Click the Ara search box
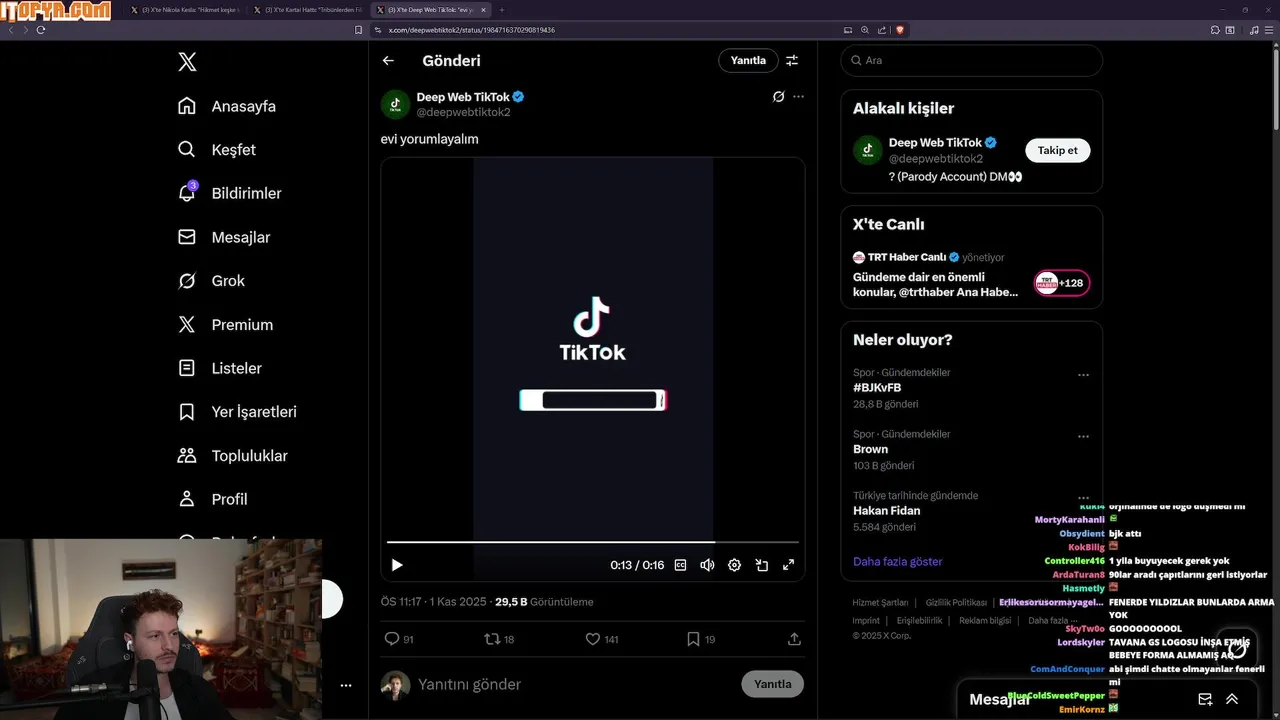 click(x=971, y=60)
